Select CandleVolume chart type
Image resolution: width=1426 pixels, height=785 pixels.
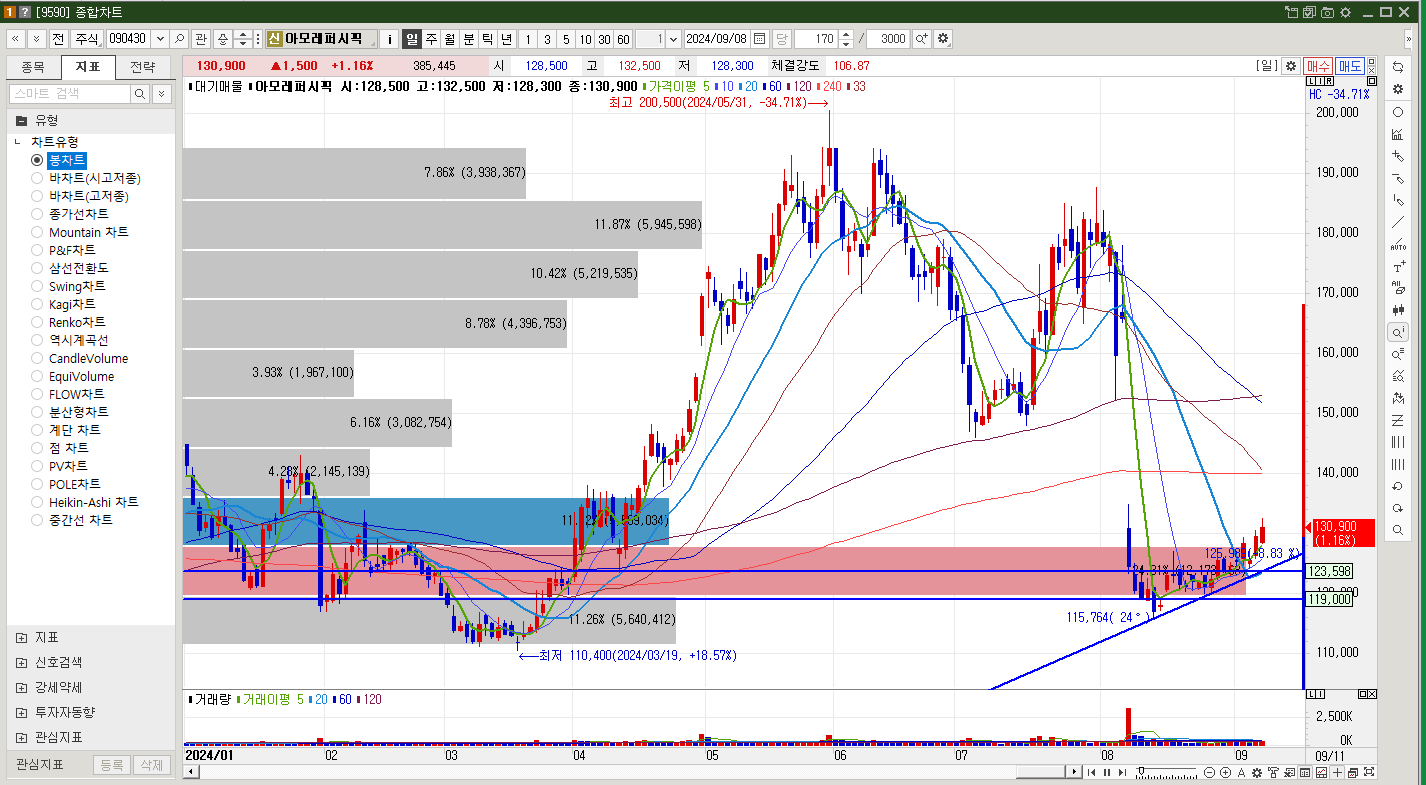[x=38, y=358]
